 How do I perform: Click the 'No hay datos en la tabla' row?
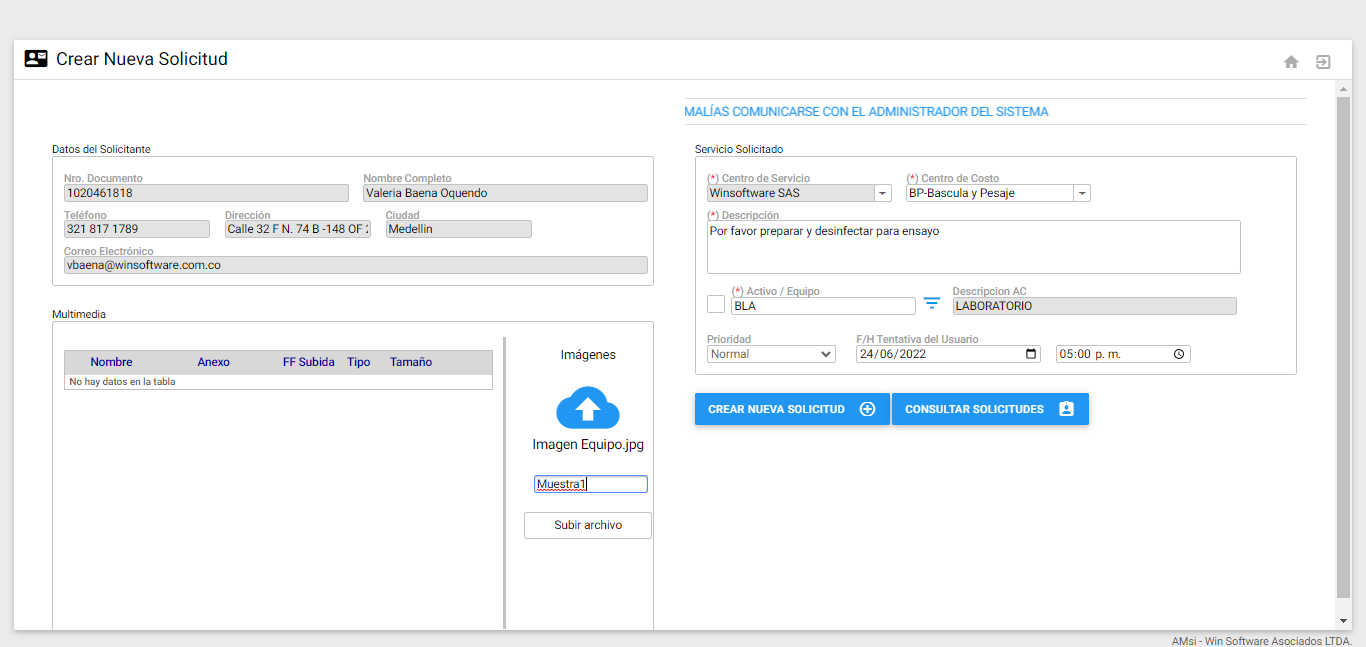coord(278,382)
